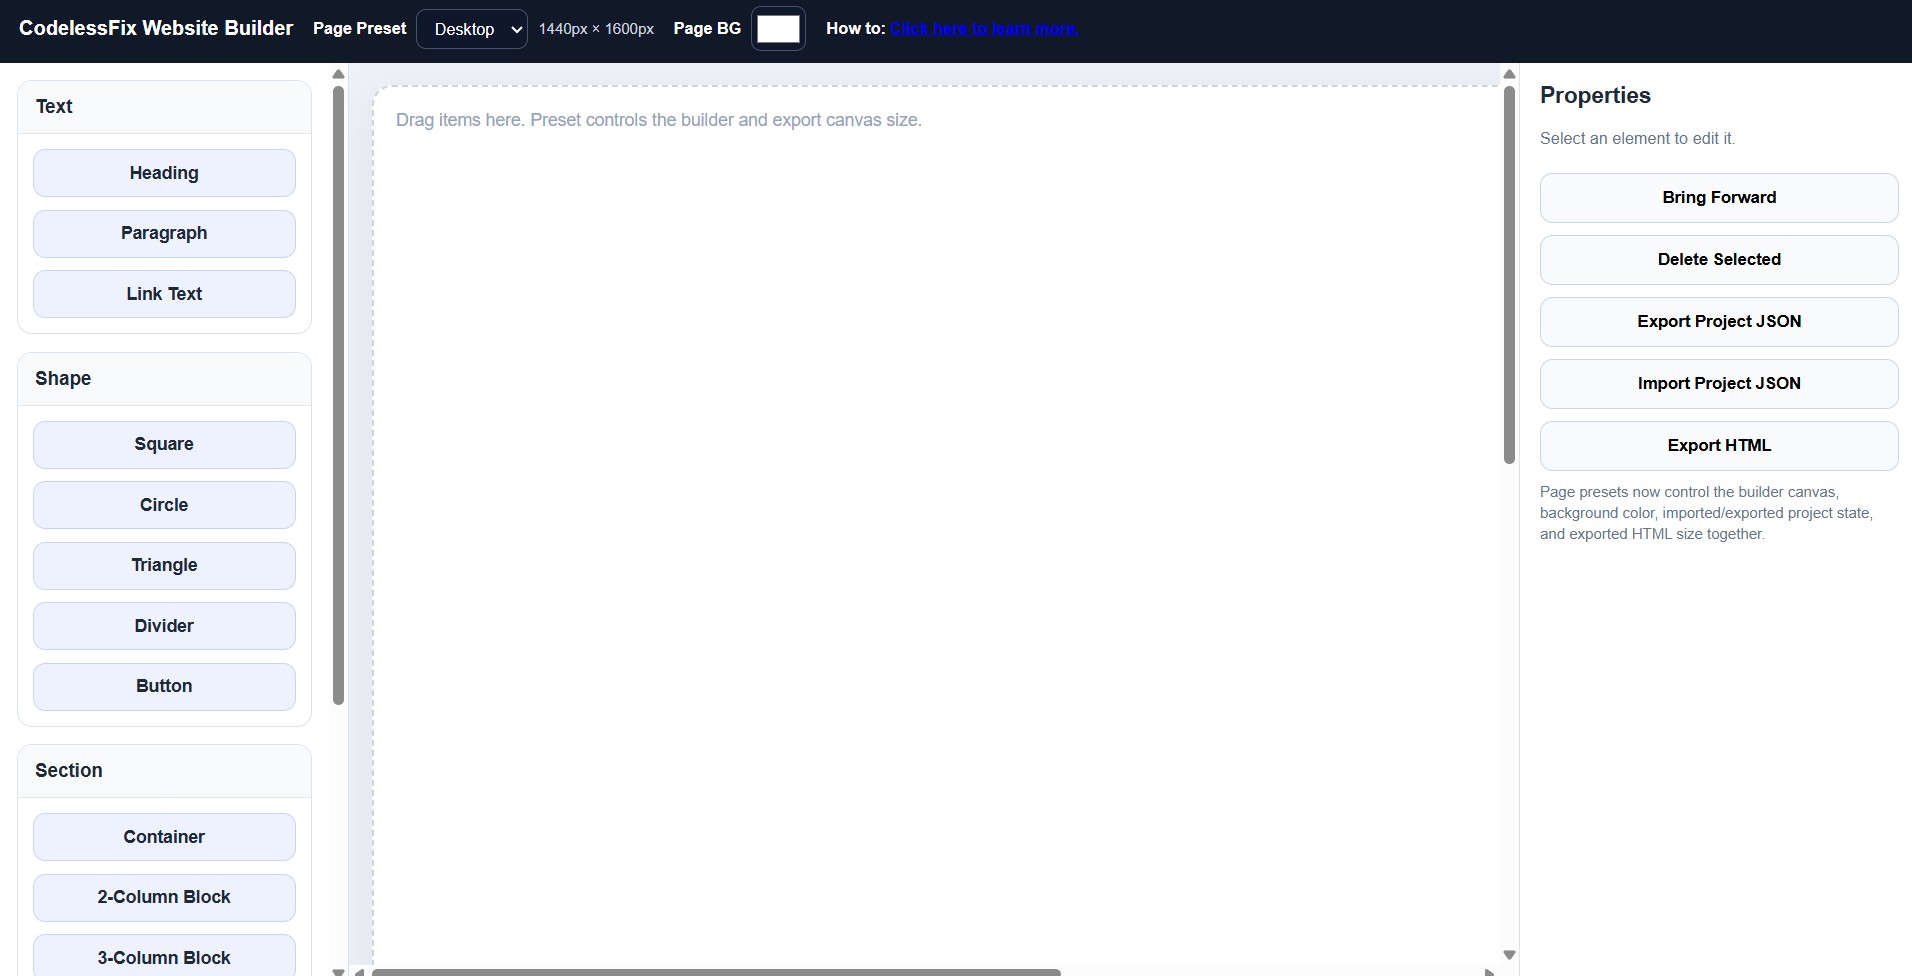Insert a Triangle shape
The width and height of the screenshot is (1912, 976).
163,565
